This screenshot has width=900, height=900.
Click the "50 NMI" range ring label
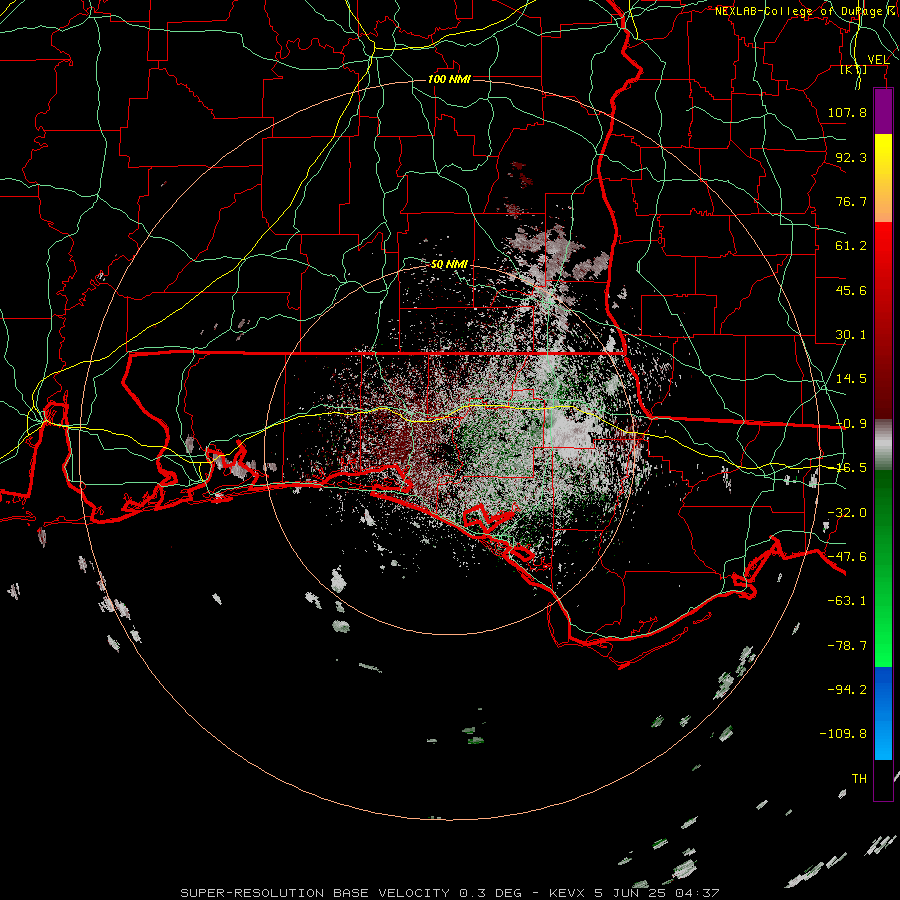tap(449, 264)
